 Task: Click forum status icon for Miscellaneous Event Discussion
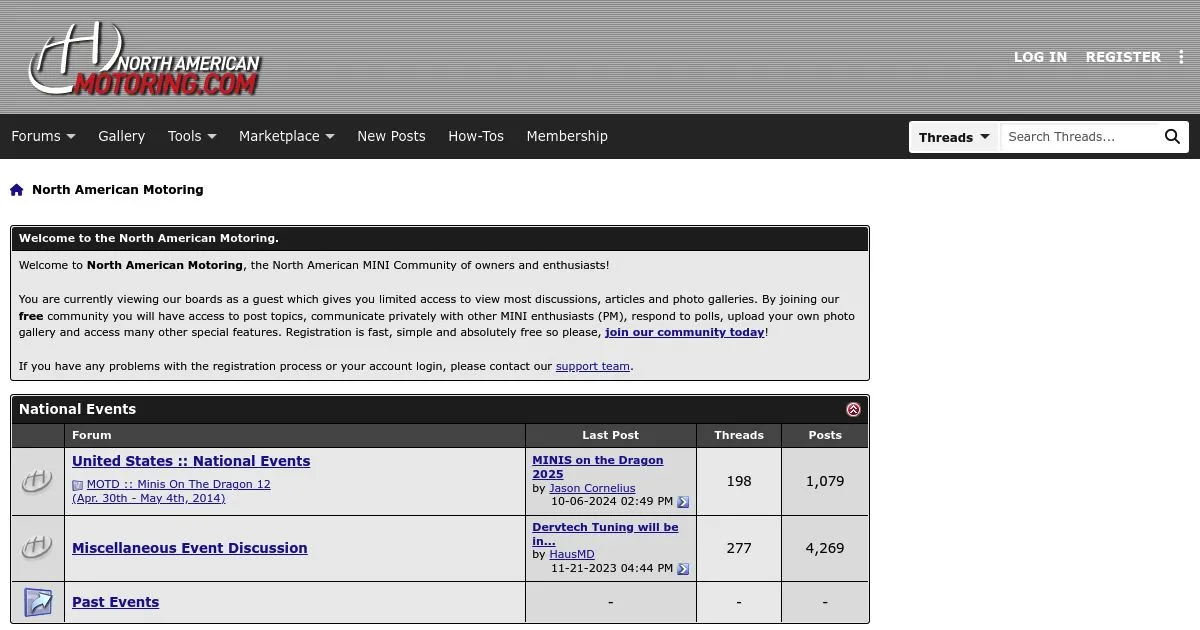click(x=37, y=548)
